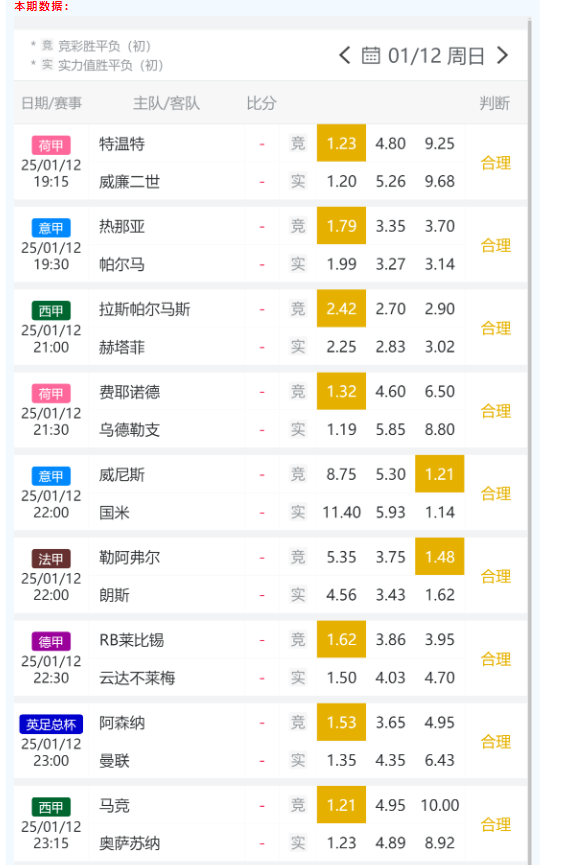The image size is (566, 865).
Task: Click the purple 德甲 tag for RB莱比锡
Action: click(51, 642)
